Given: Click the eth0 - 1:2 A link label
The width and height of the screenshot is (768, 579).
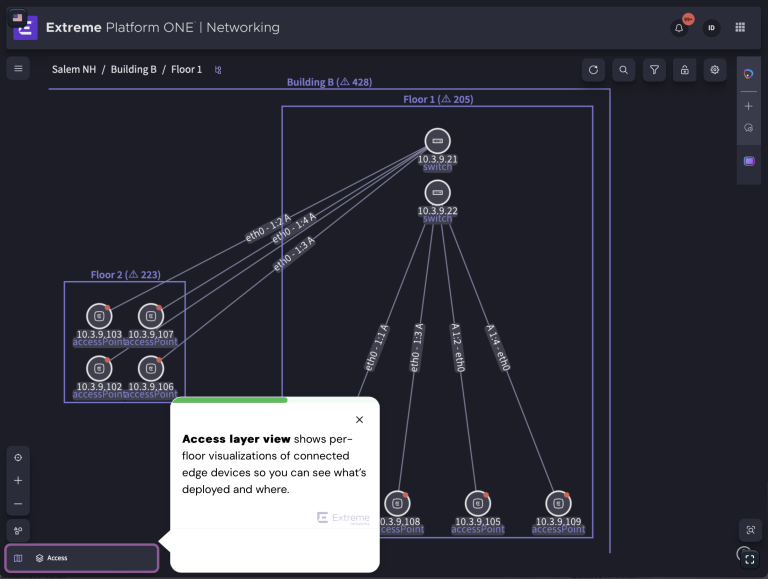Looking at the screenshot, I should pos(268,228).
